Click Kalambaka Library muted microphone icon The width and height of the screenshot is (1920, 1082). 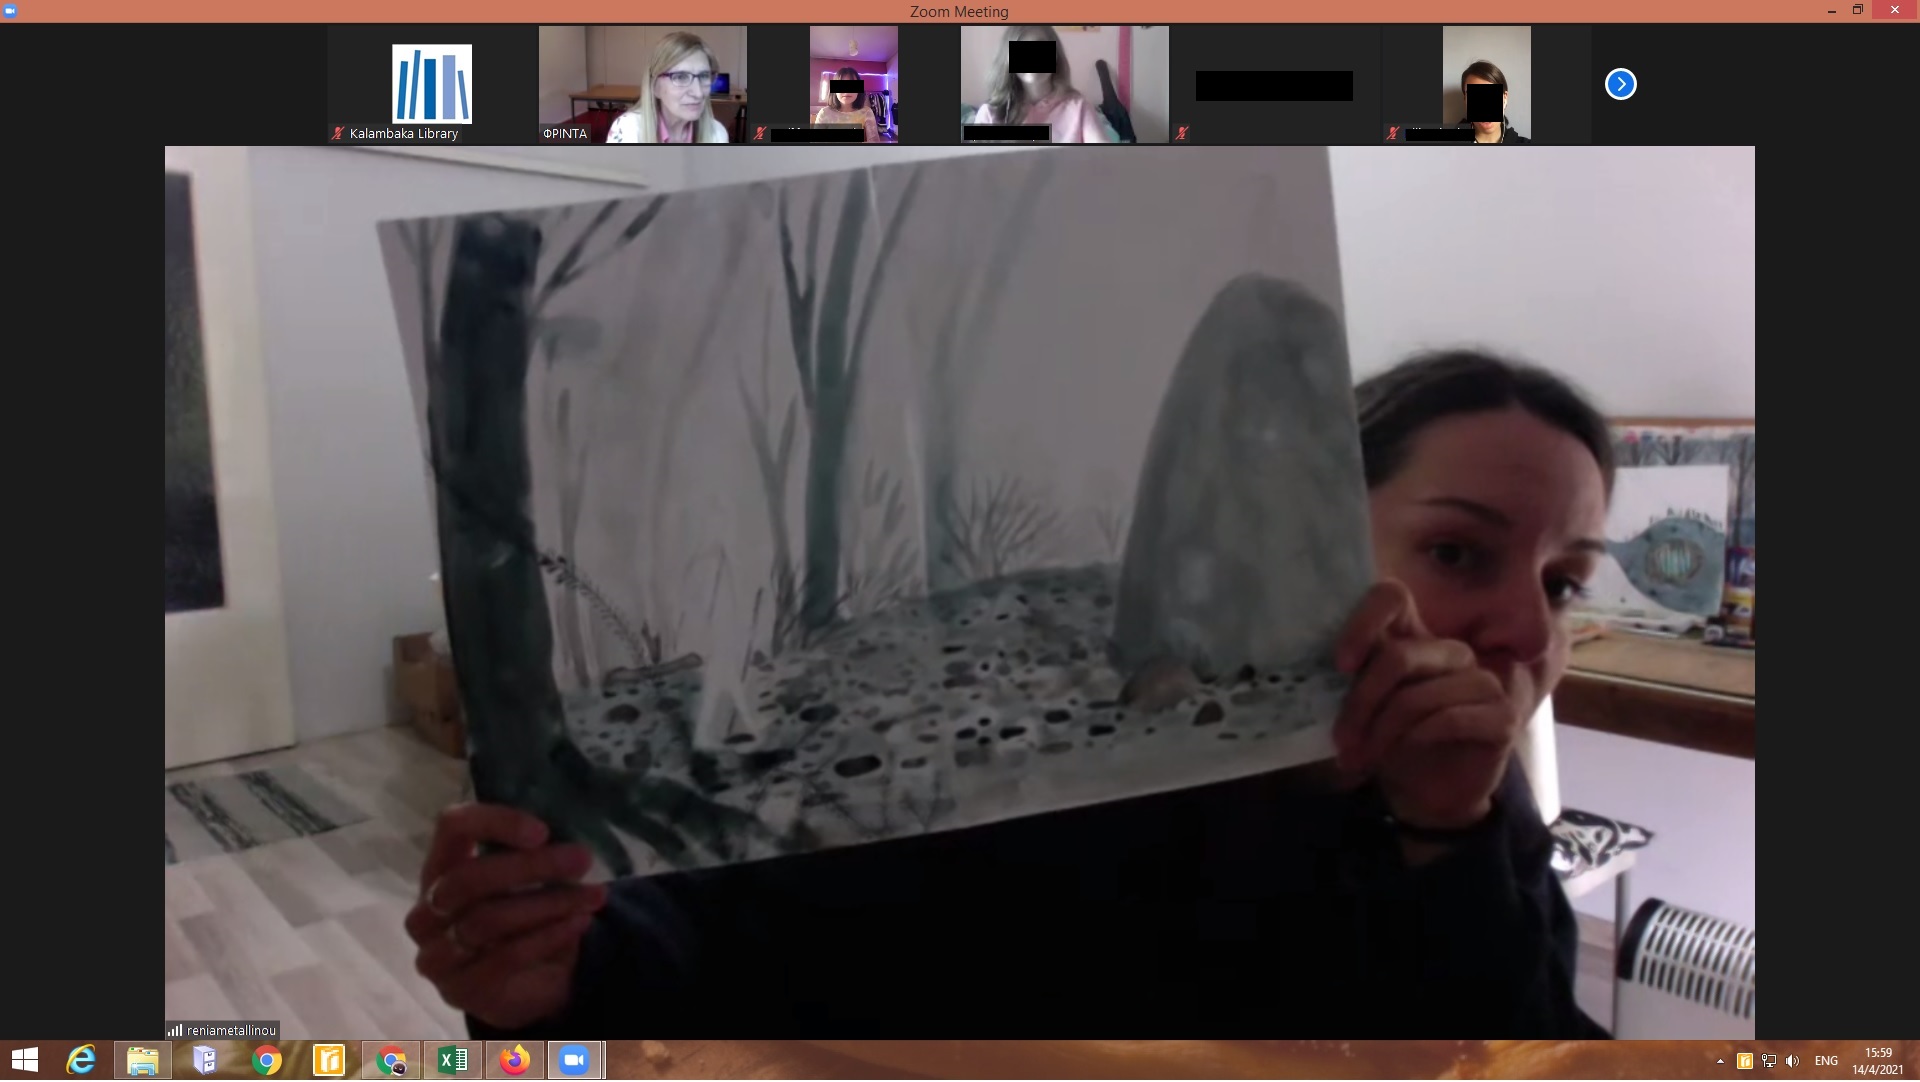tap(338, 134)
